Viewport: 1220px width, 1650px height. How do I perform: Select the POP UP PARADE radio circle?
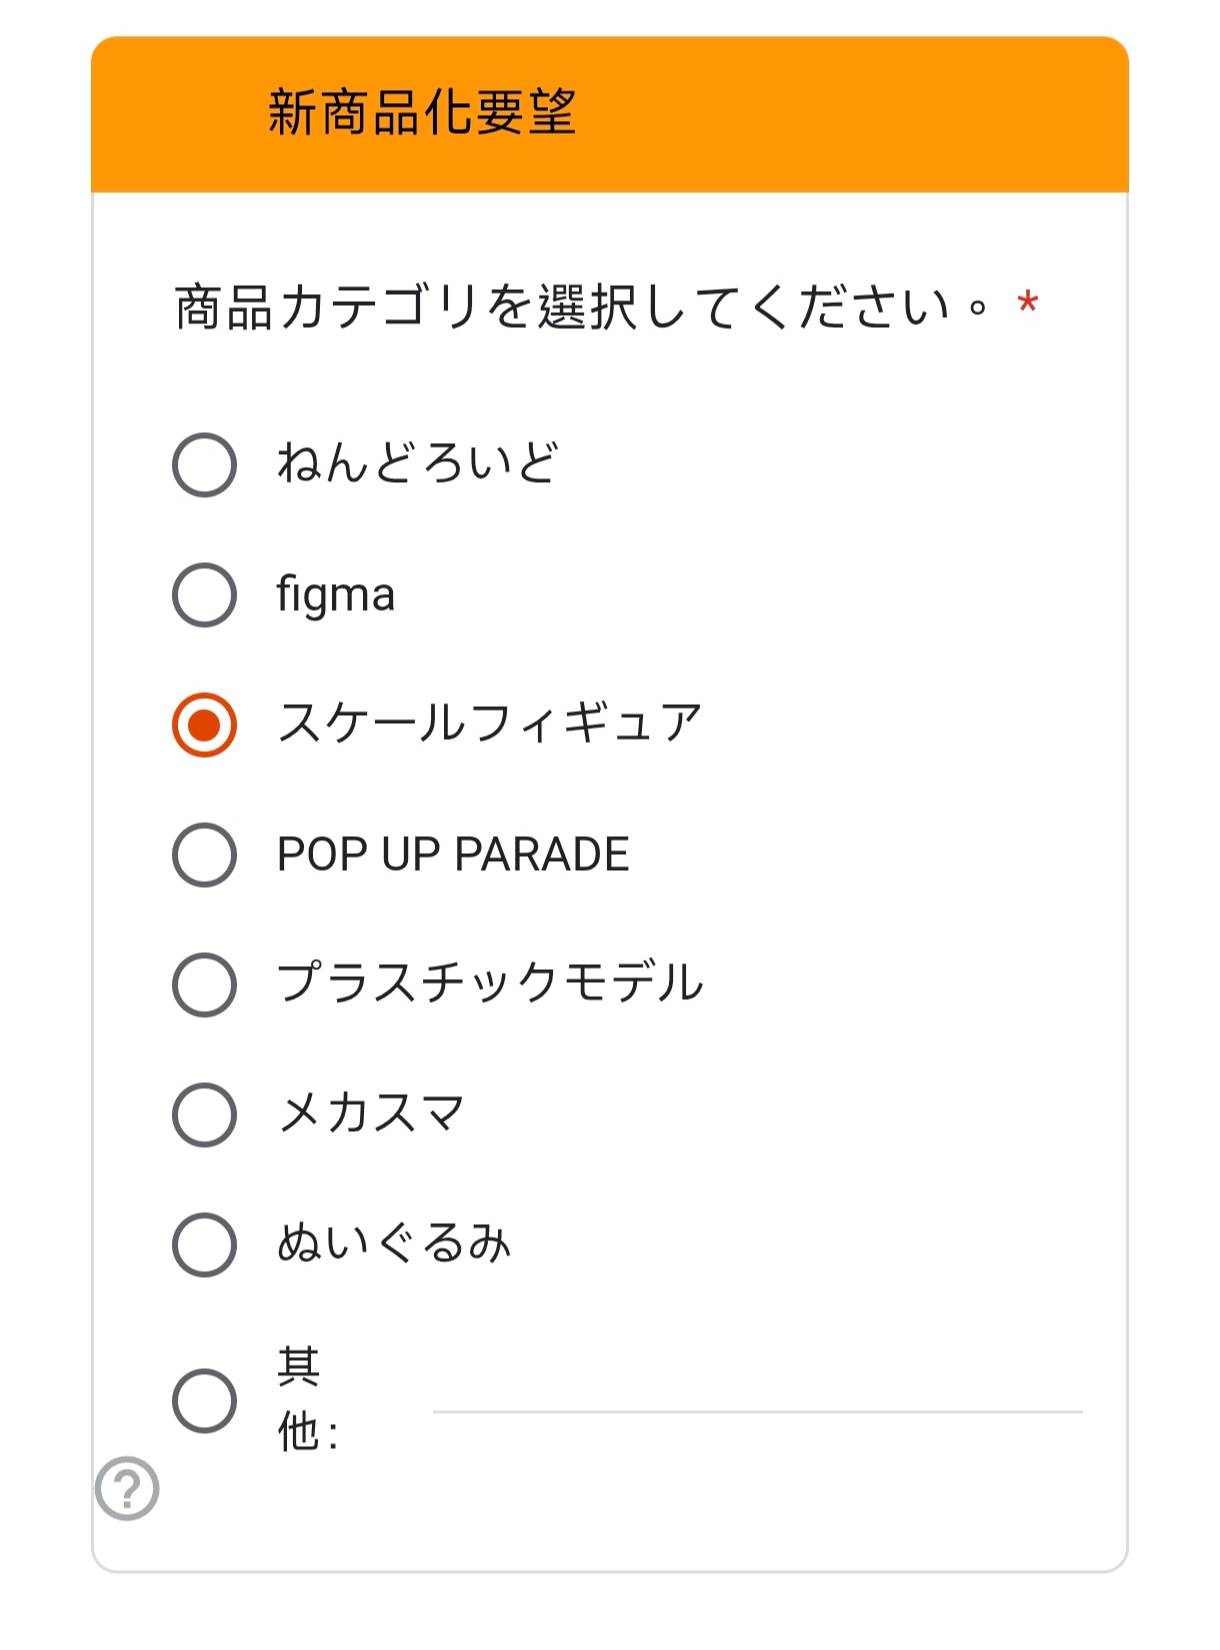coord(204,855)
